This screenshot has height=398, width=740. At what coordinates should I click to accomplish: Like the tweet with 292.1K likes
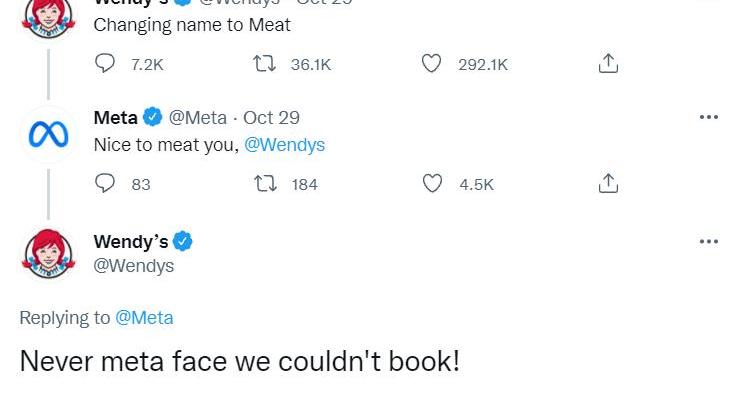click(431, 63)
